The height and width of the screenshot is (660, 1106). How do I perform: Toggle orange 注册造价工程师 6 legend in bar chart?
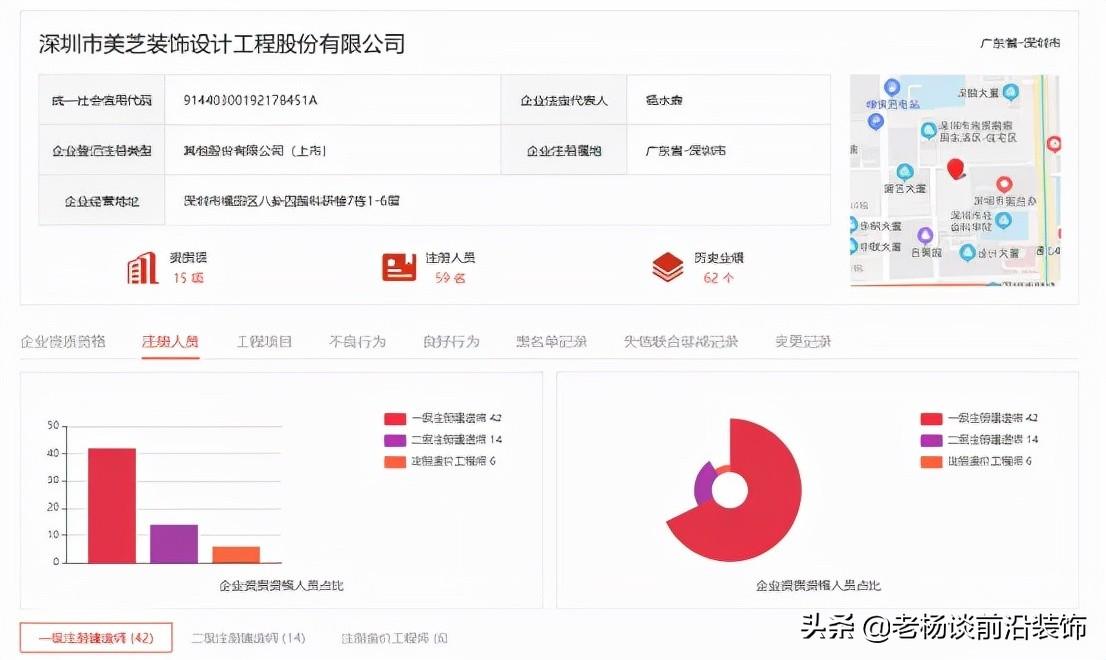(x=440, y=462)
